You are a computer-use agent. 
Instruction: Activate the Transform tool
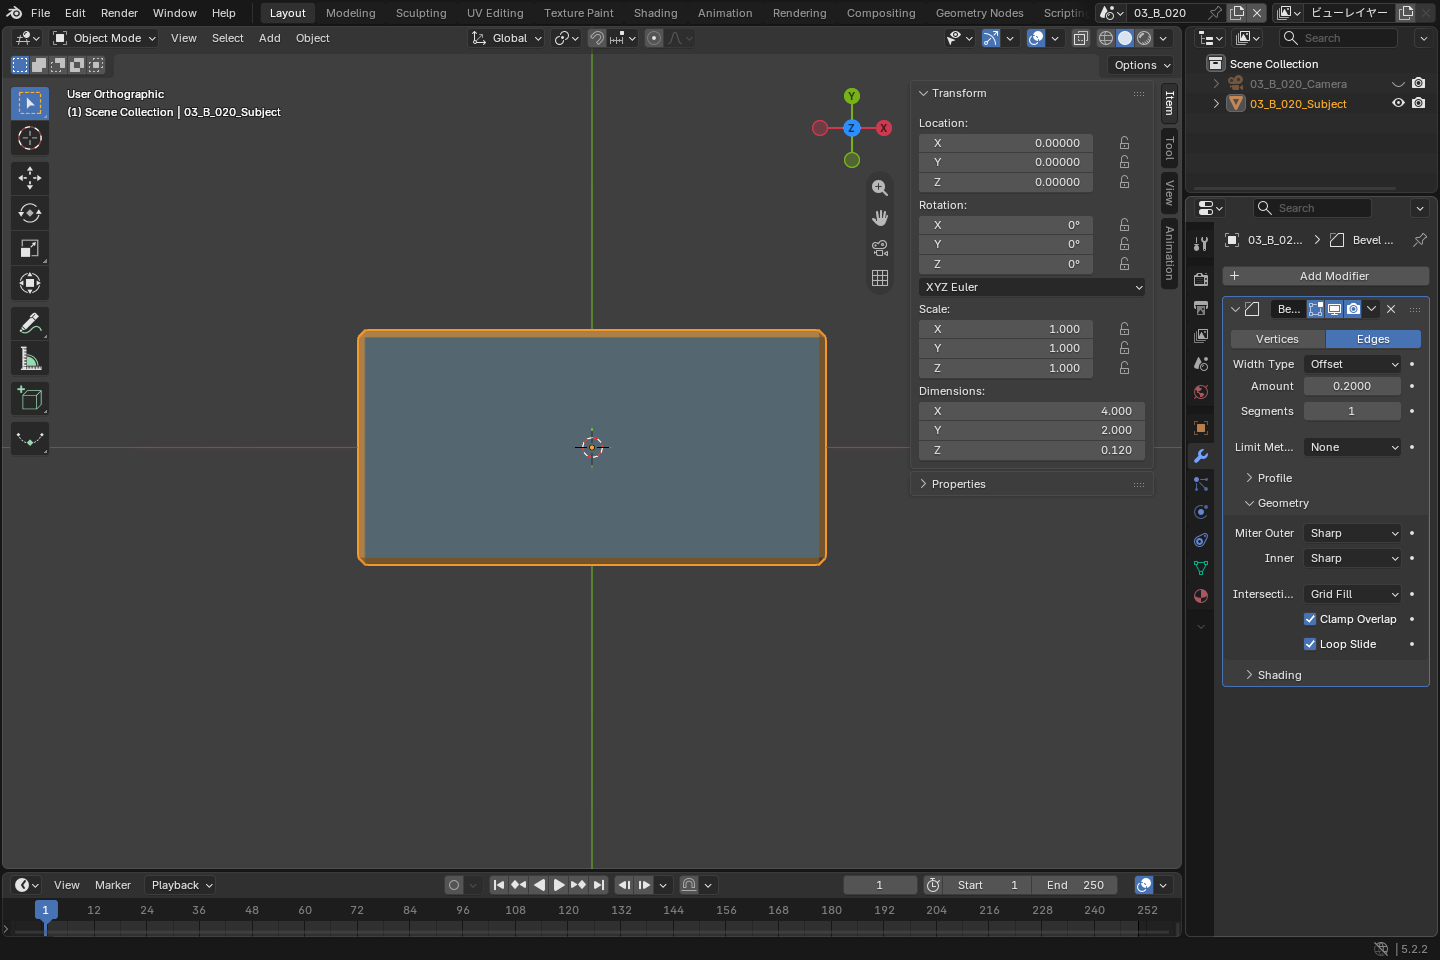coord(30,283)
